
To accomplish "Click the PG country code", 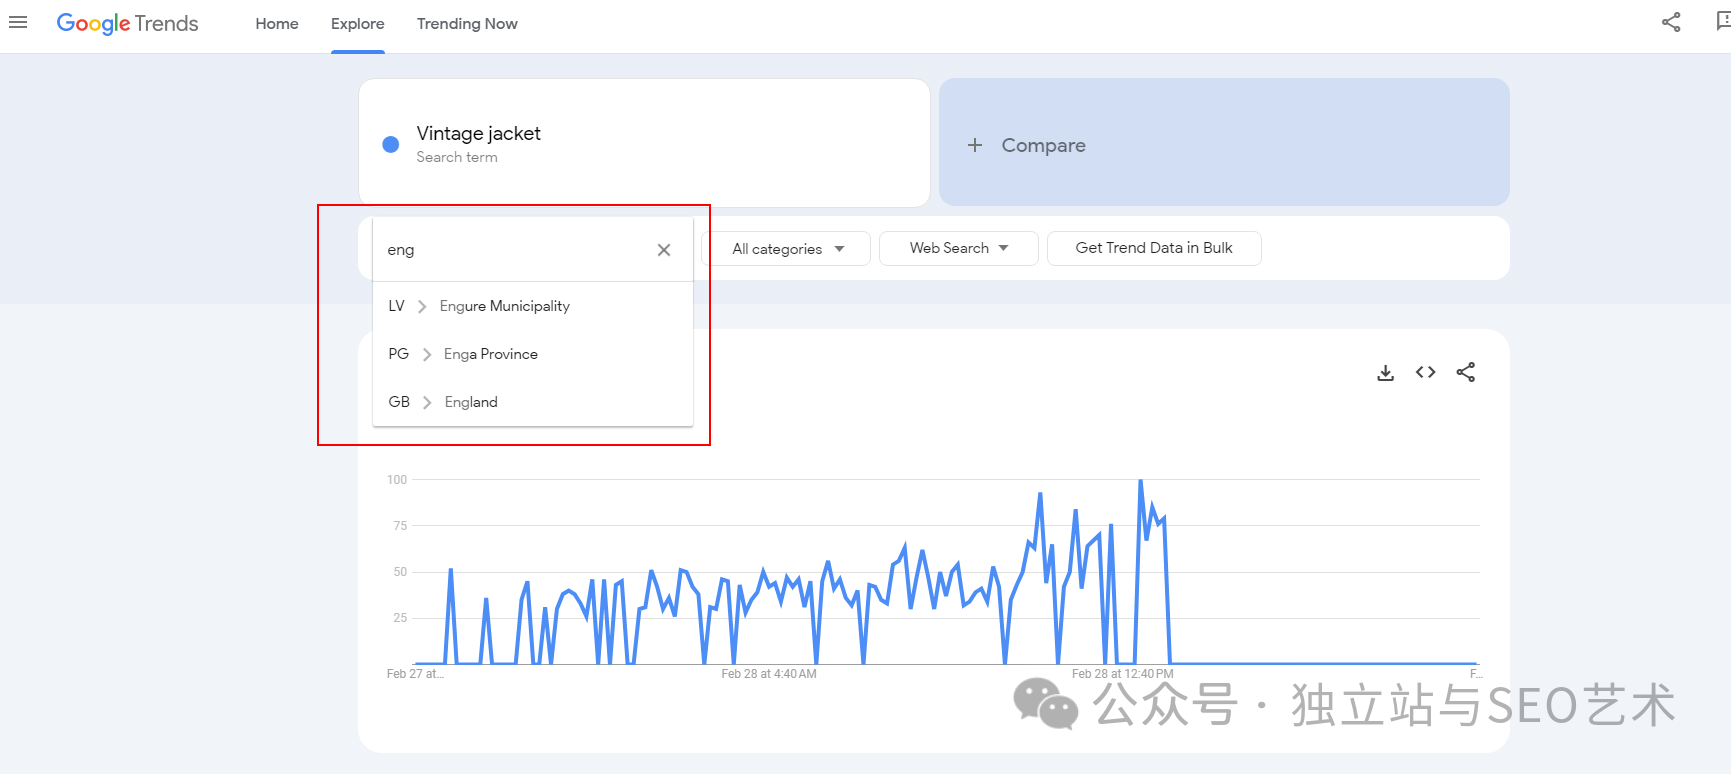I will click(399, 354).
